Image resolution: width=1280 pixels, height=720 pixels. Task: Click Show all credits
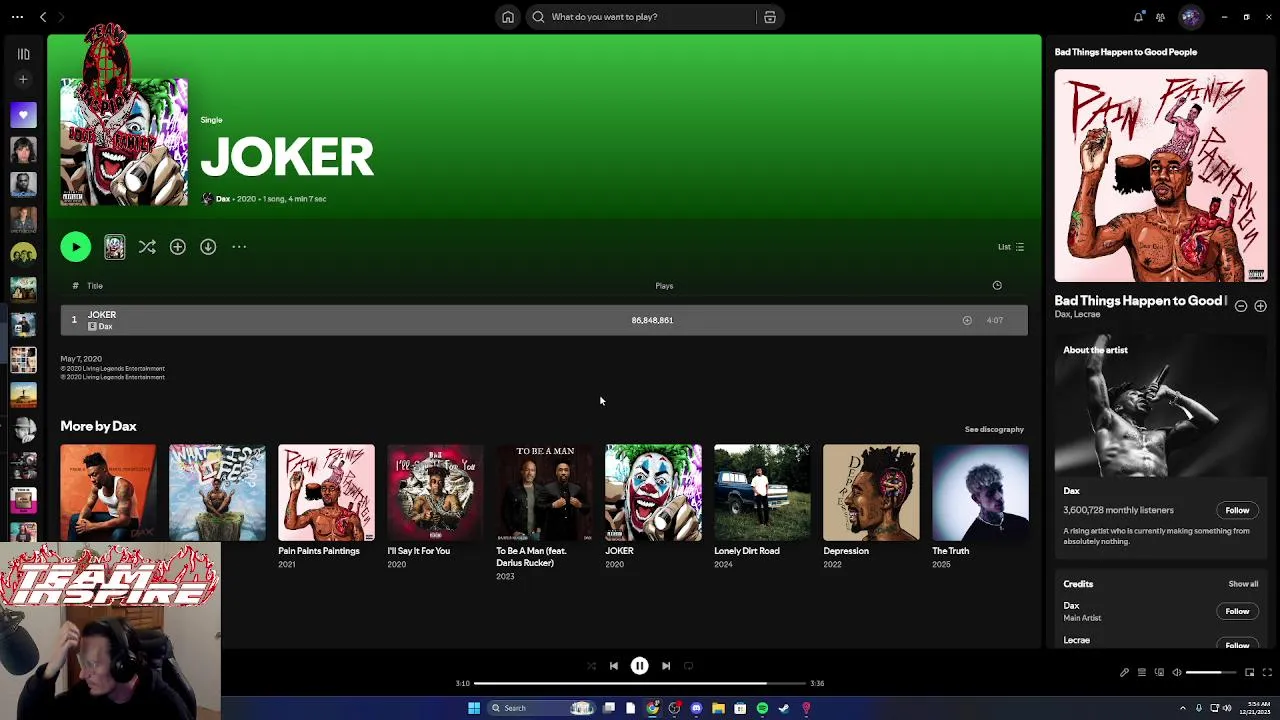click(1243, 584)
